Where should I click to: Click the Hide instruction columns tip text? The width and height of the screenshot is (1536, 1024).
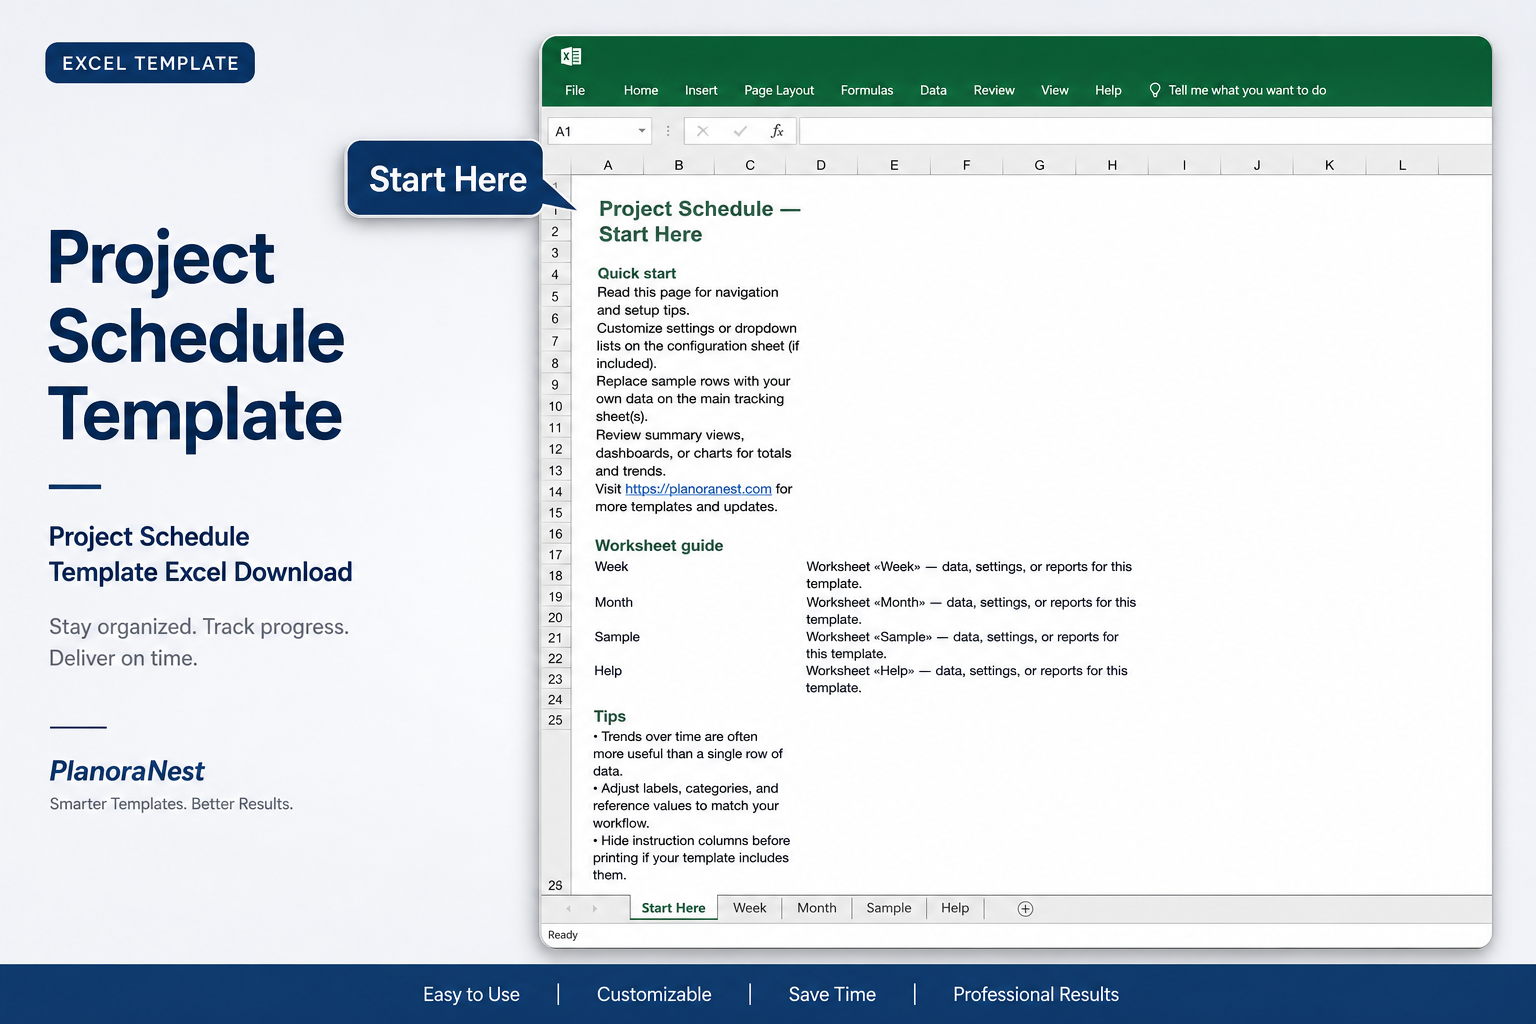coord(691,858)
